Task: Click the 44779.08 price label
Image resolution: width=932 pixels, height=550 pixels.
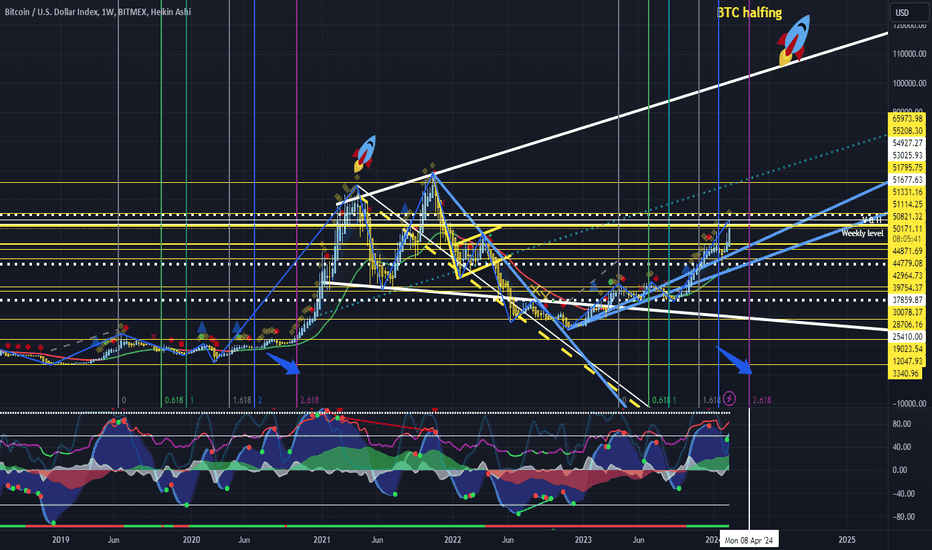Action: click(x=908, y=263)
